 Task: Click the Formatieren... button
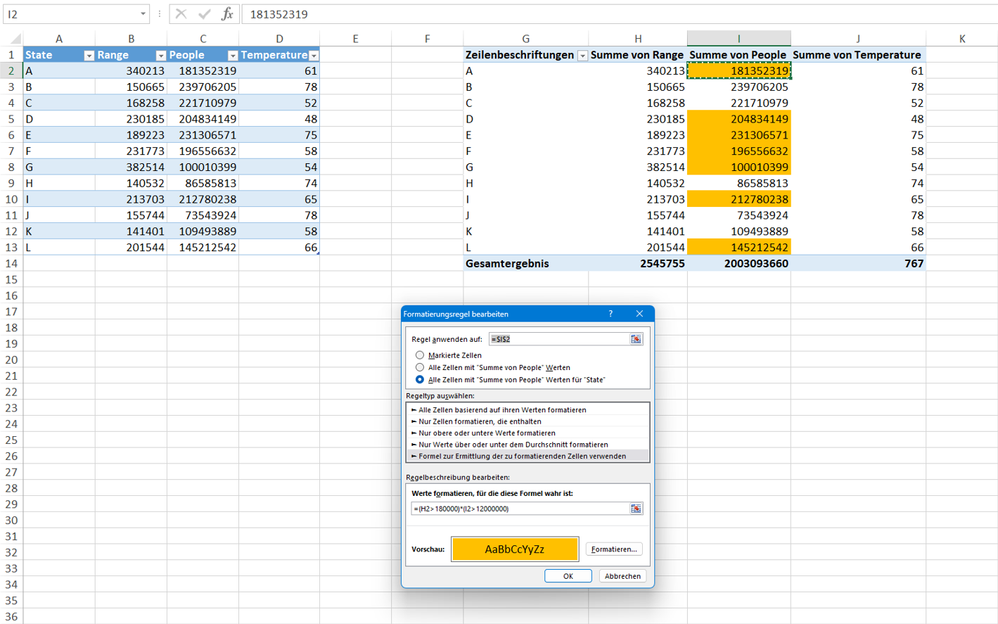614,549
